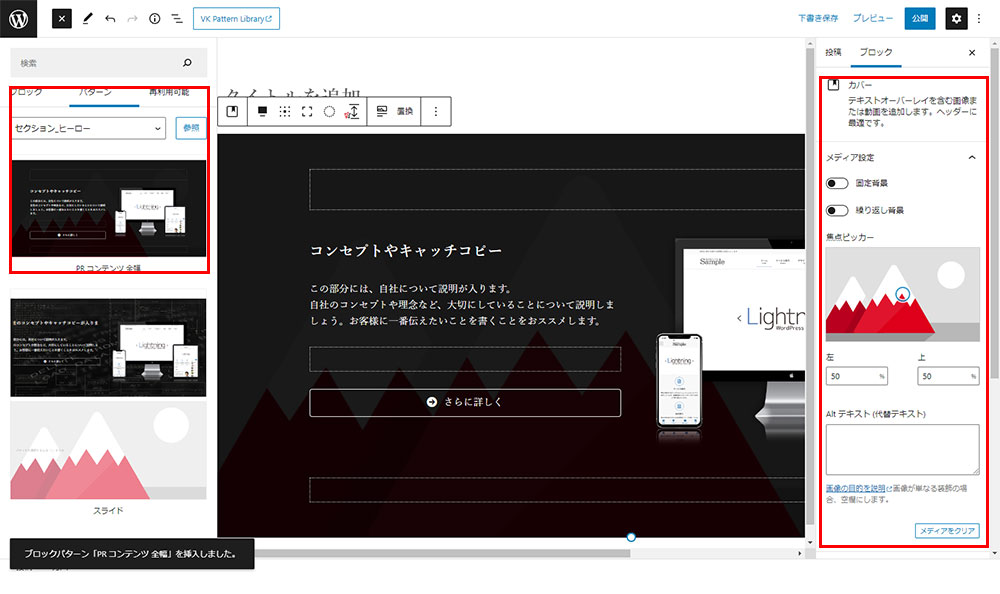
Task: Click the Alt テキスト text area
Action: coord(902,449)
